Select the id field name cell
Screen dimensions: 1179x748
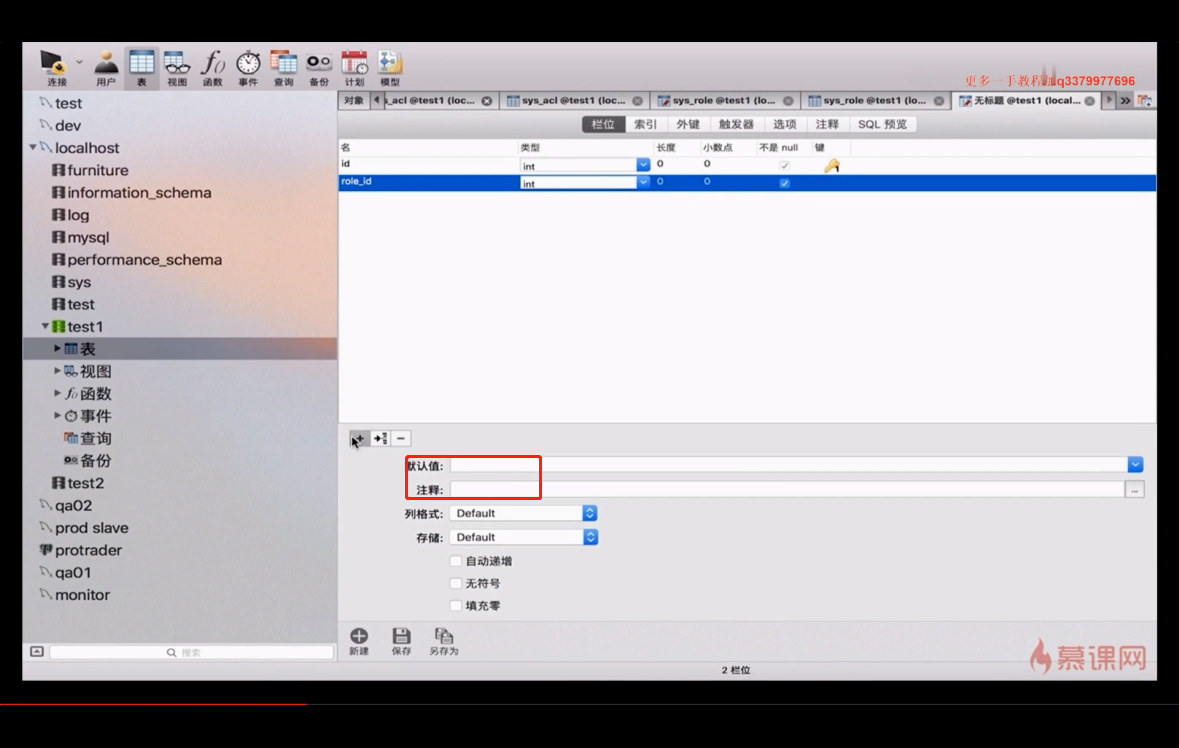(x=428, y=164)
